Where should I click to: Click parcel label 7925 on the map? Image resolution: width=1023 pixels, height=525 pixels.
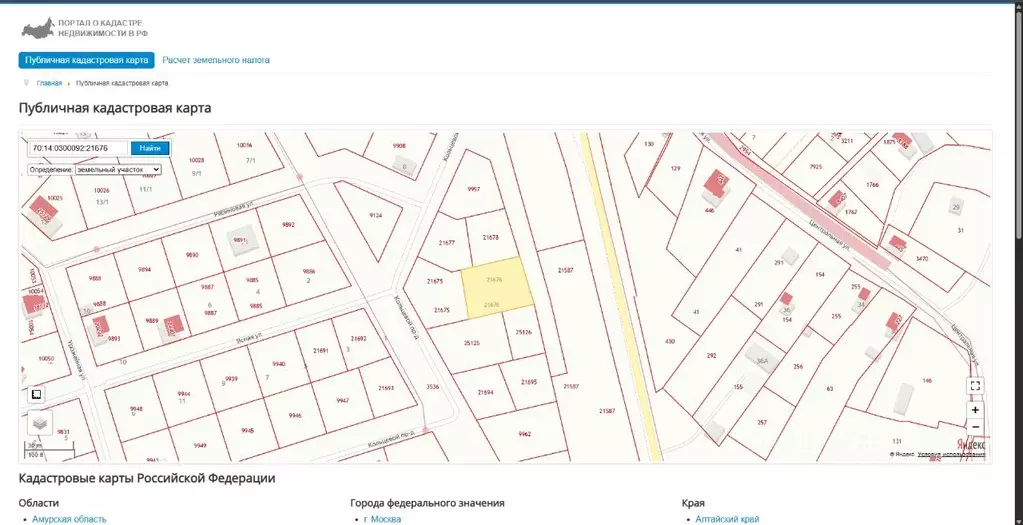click(816, 167)
